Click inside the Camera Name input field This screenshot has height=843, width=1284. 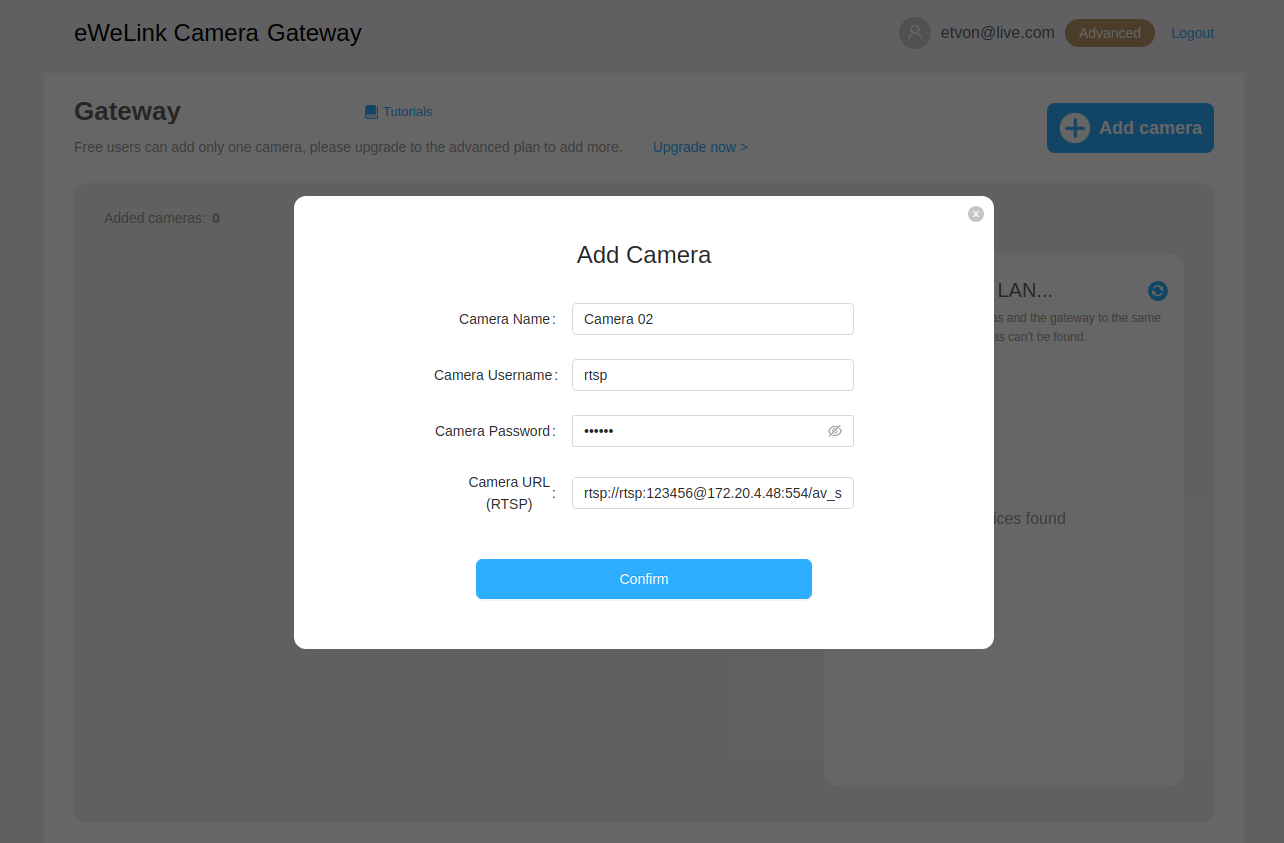pos(712,318)
